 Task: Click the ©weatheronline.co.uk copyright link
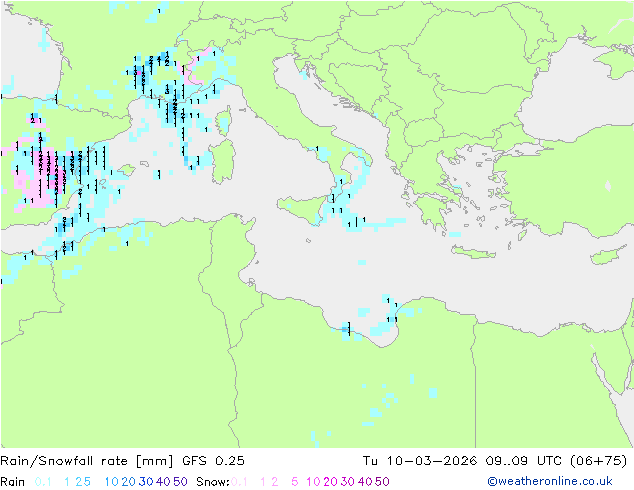pos(550,481)
